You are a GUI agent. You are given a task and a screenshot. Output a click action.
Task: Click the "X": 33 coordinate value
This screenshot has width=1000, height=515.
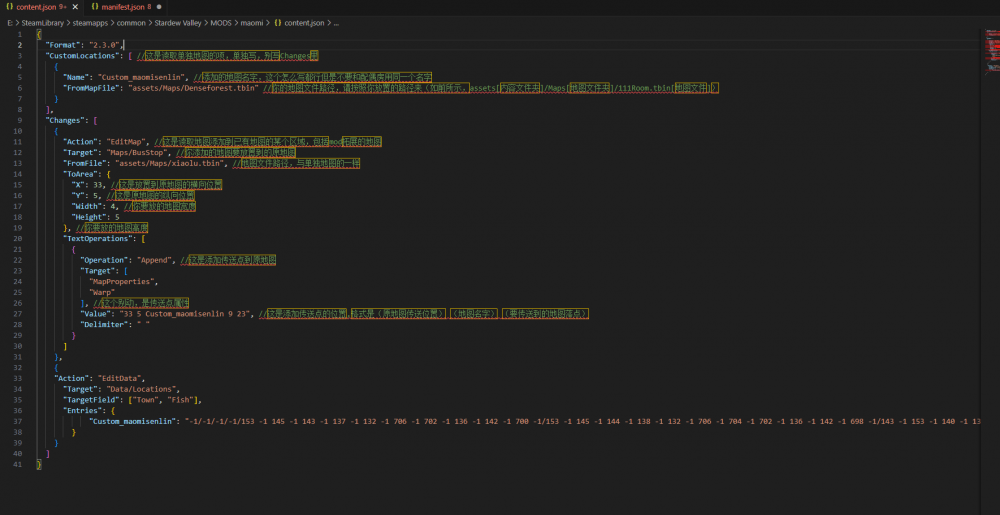[99, 184]
